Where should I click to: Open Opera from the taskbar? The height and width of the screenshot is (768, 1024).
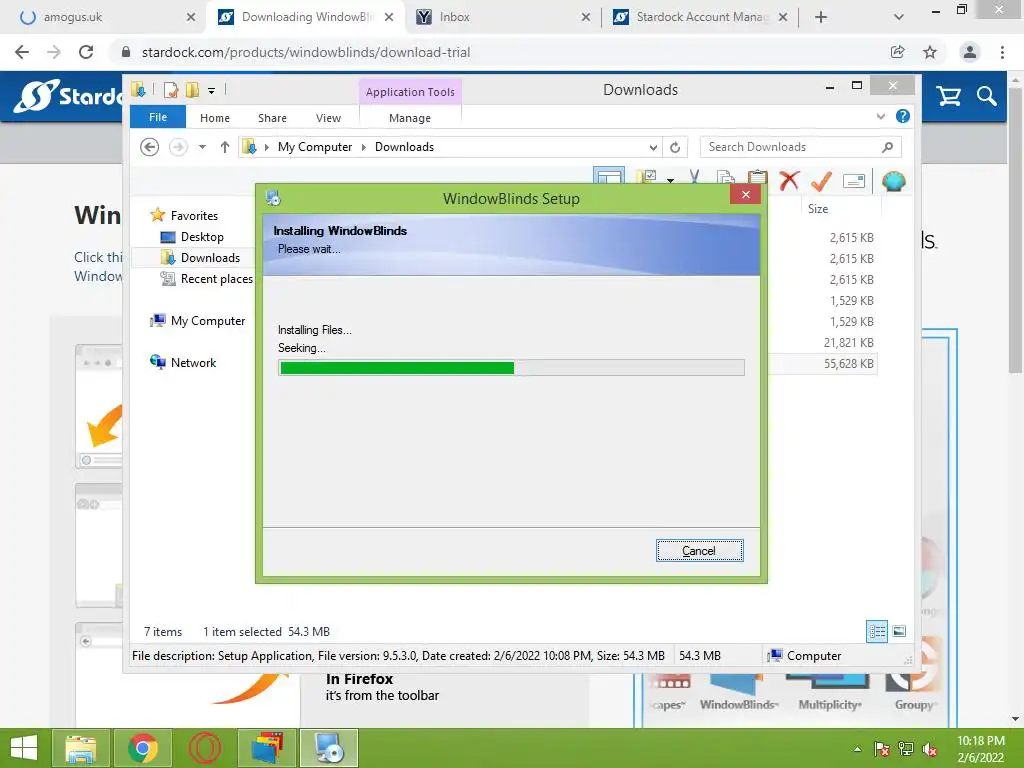click(204, 748)
